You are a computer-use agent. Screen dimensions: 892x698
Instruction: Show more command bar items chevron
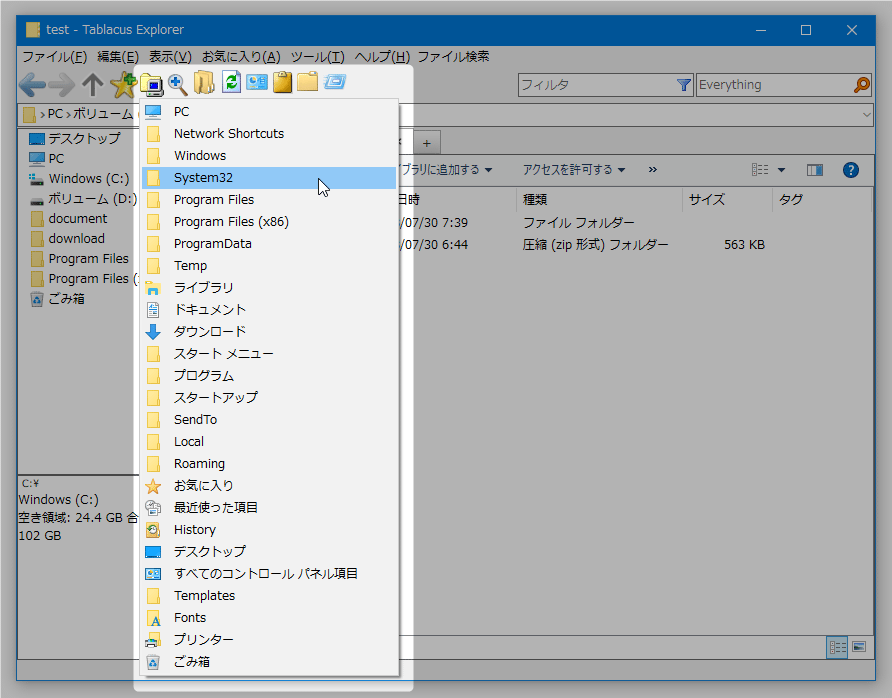pos(653,170)
